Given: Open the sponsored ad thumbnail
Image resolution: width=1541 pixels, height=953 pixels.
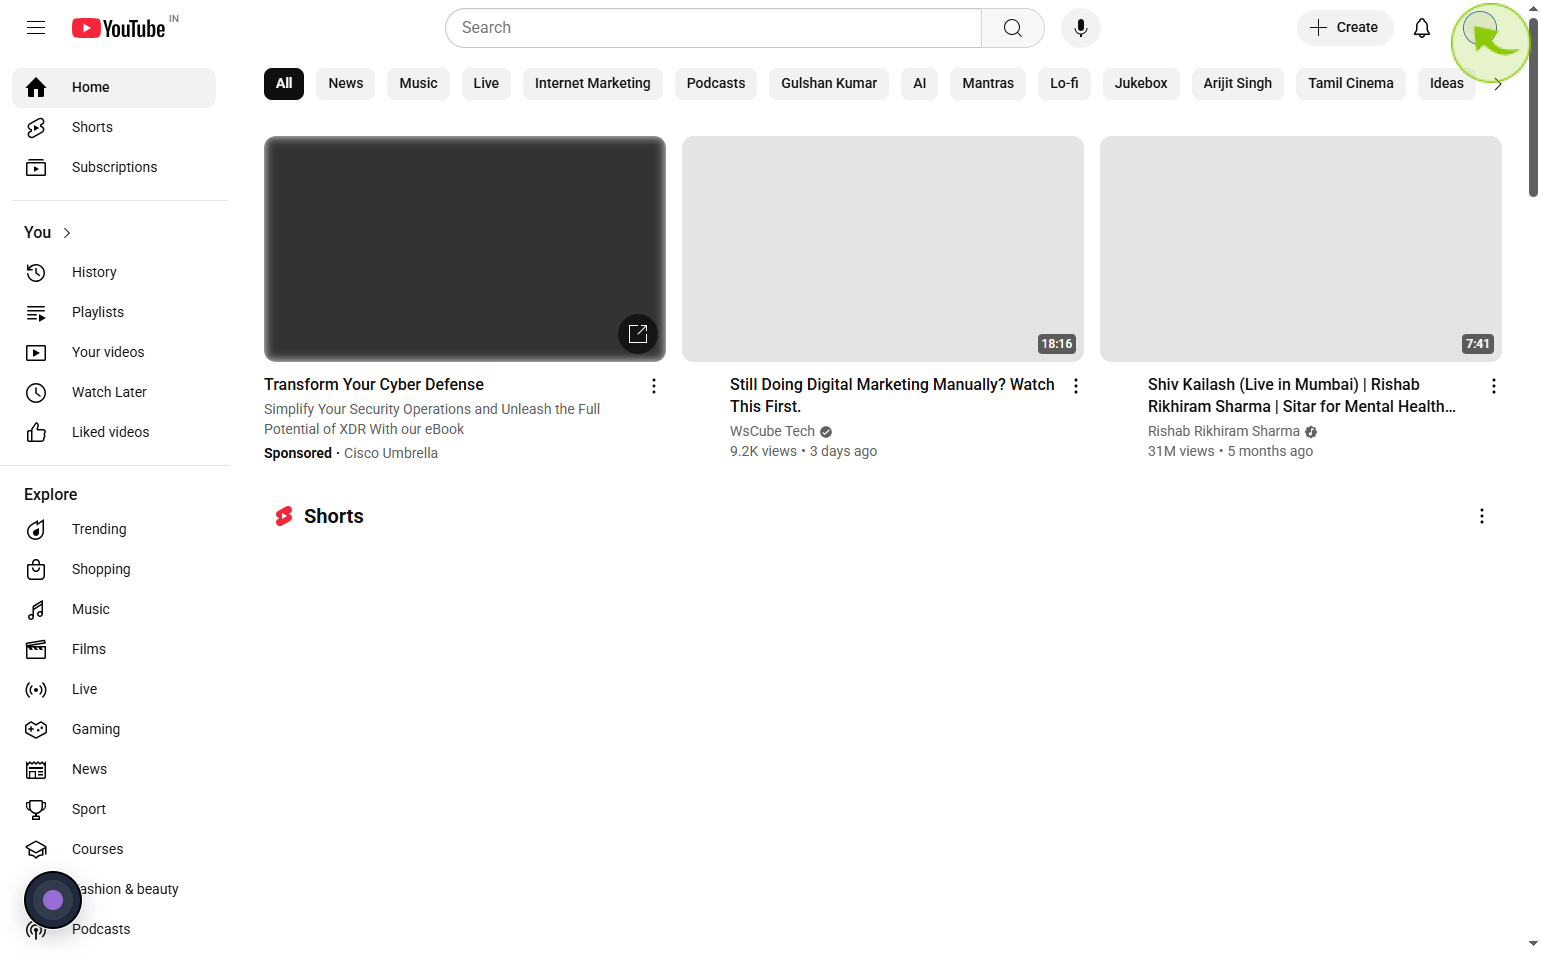Looking at the screenshot, I should 465,249.
